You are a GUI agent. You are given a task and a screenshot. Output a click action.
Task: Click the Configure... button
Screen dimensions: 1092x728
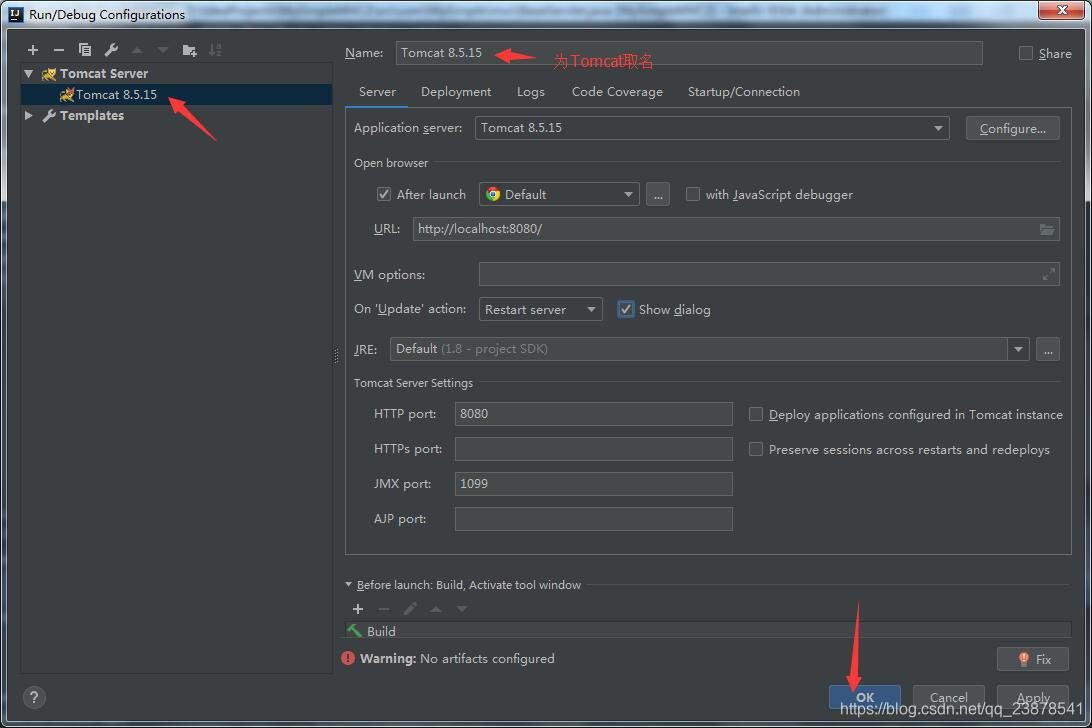pos(1013,128)
